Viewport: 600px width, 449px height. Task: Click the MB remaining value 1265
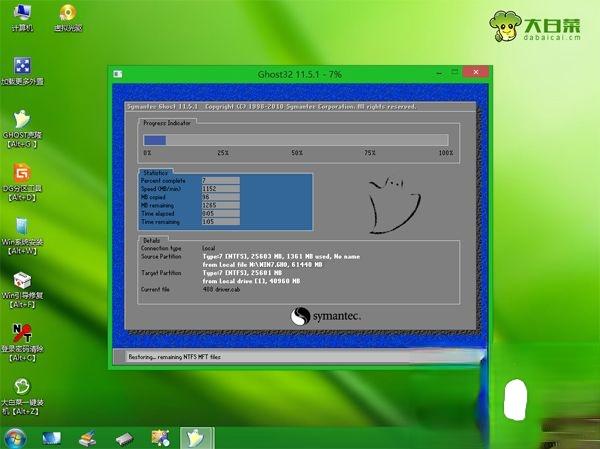pyautogui.click(x=221, y=205)
